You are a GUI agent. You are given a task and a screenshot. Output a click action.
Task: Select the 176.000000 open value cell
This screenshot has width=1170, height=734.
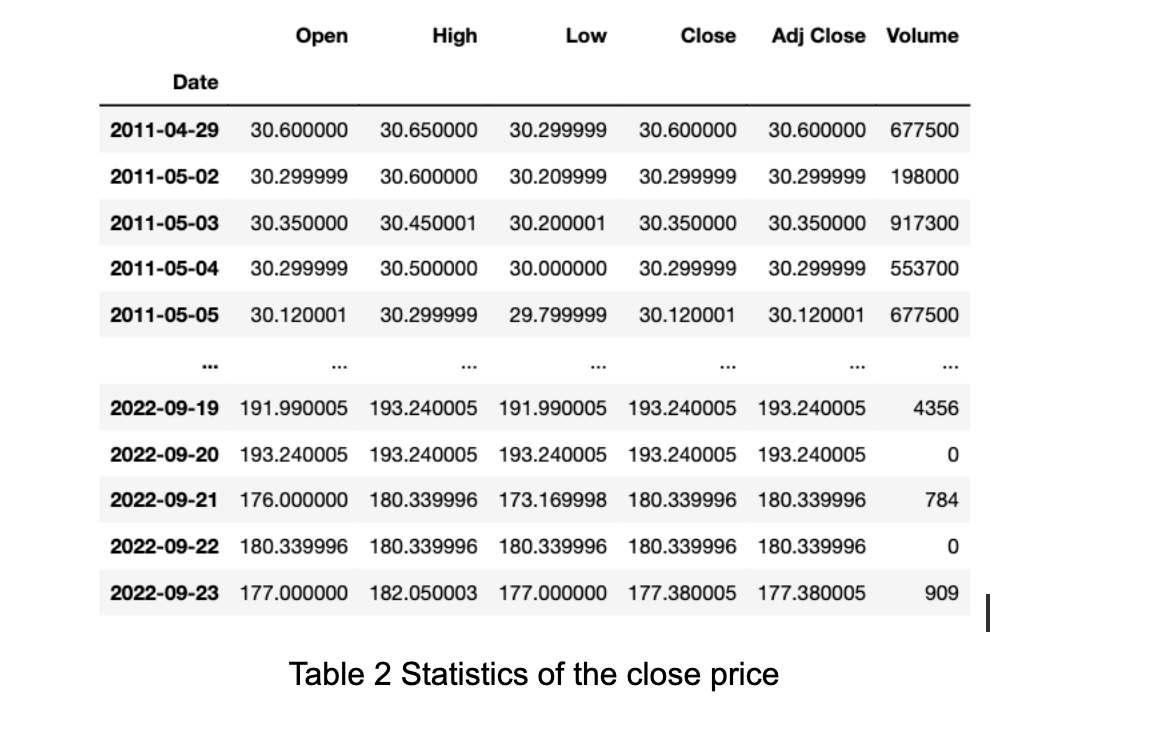point(293,500)
